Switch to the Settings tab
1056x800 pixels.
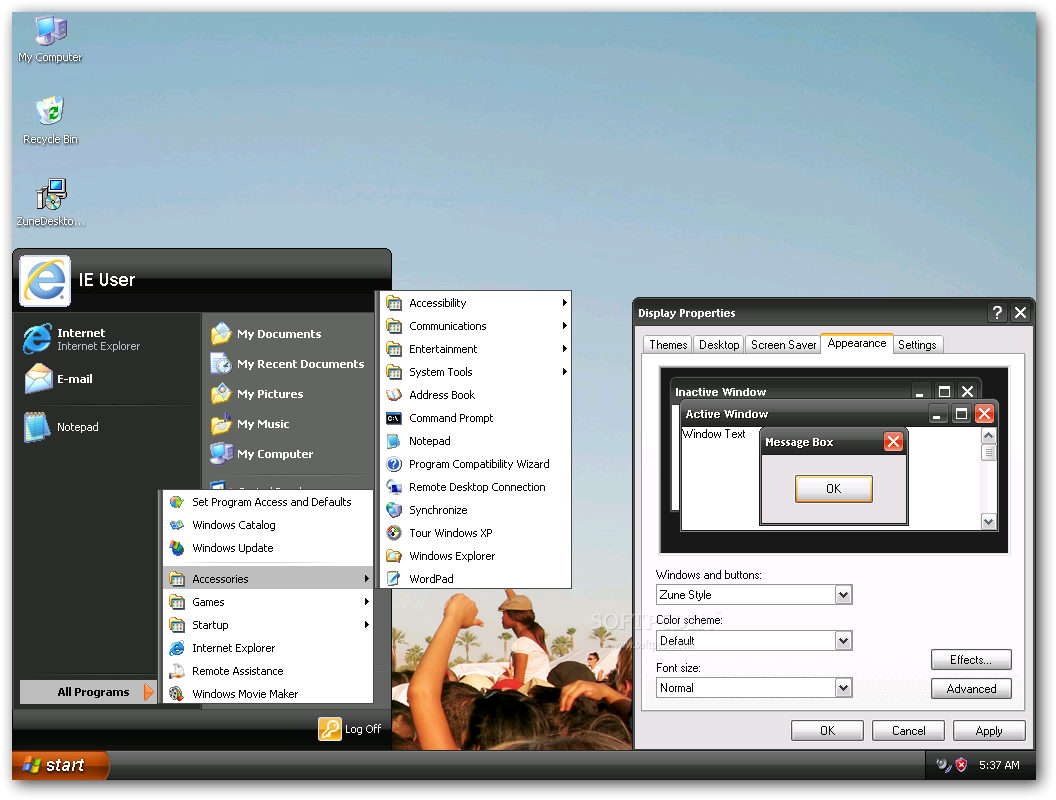917,345
